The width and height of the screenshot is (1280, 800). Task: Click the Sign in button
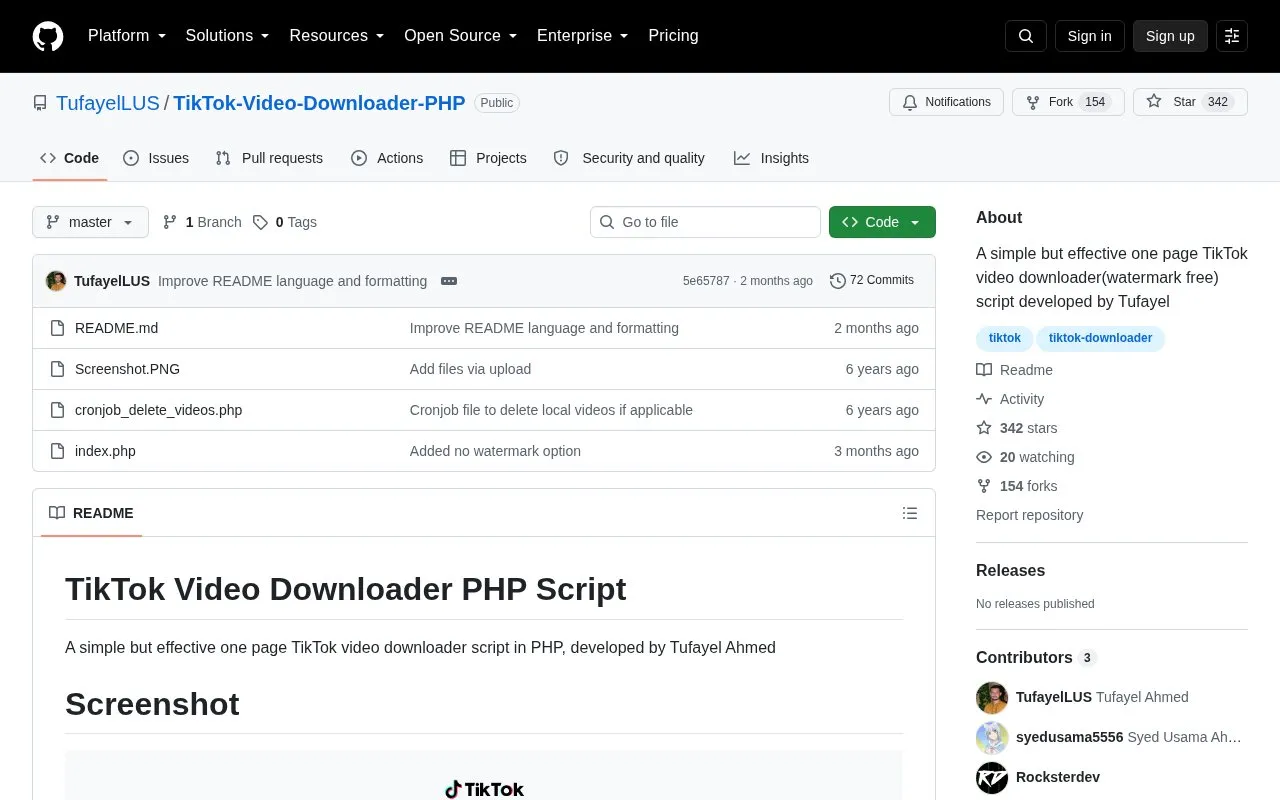[1089, 36]
